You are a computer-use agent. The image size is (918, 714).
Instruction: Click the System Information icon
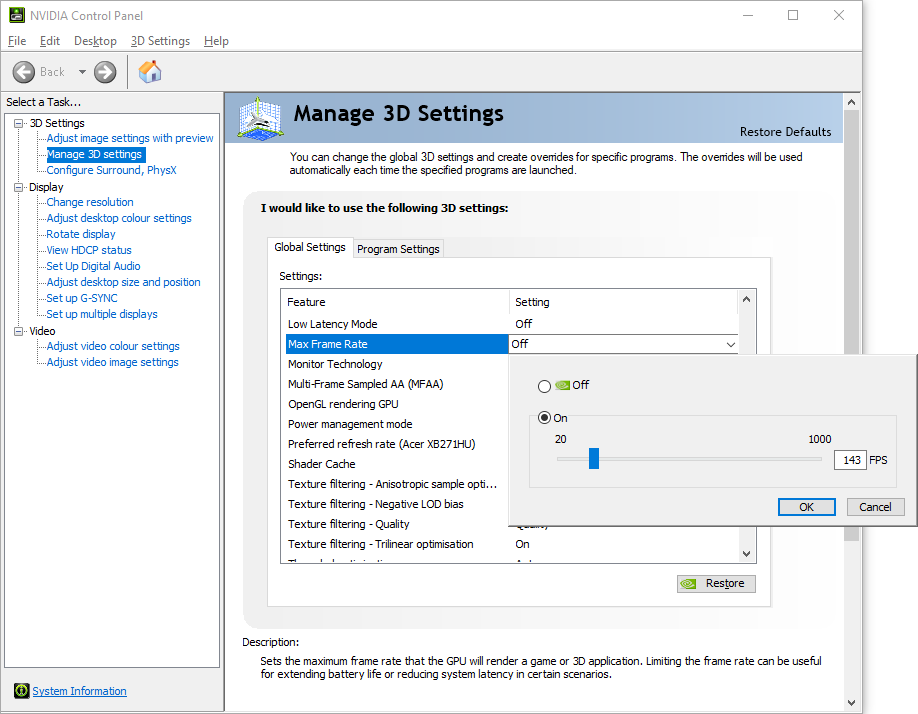pyautogui.click(x=22, y=691)
